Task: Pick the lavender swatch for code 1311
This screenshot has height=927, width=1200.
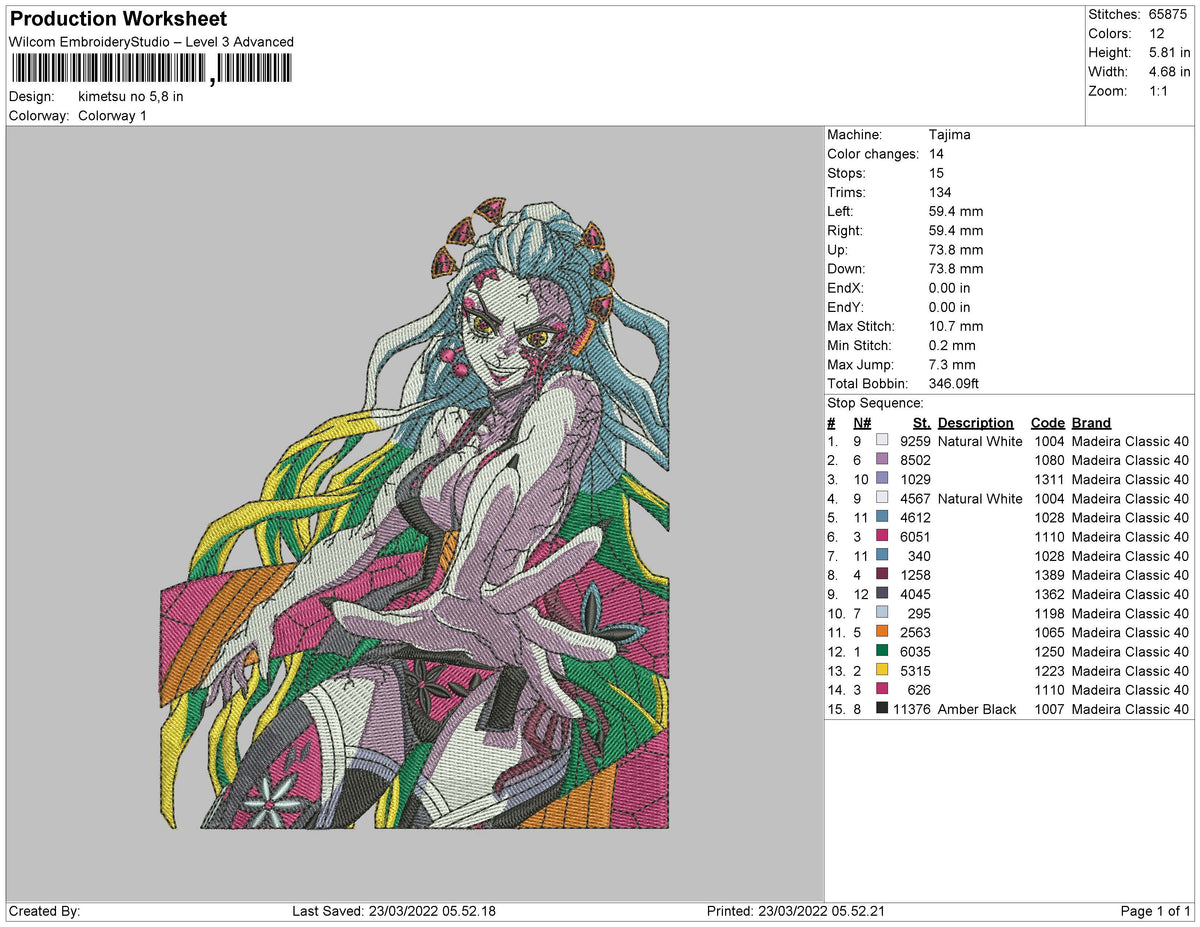Action: tap(882, 479)
